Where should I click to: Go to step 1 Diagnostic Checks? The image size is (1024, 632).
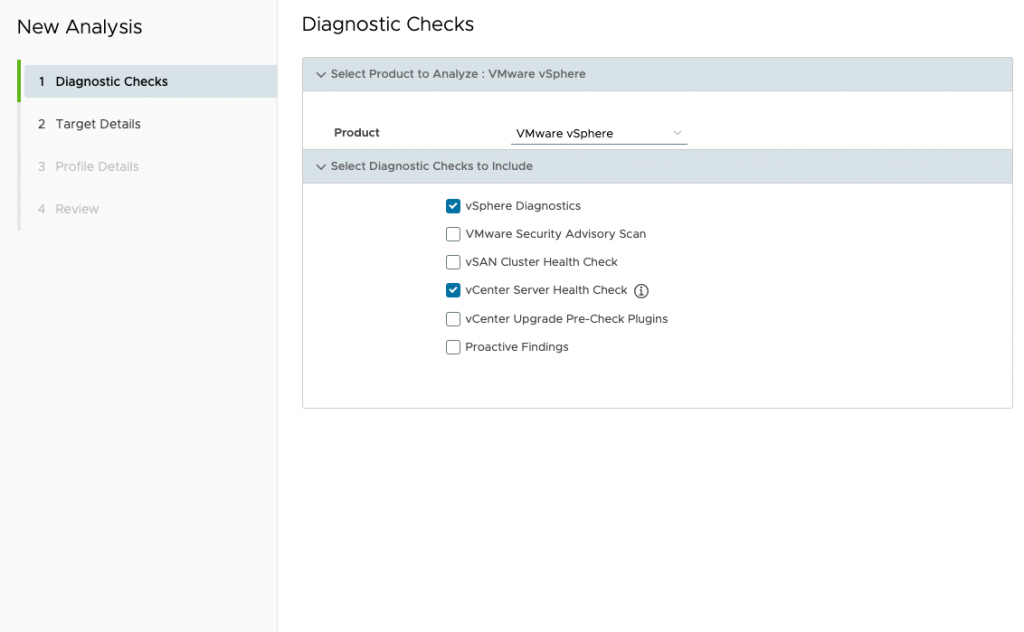(x=150, y=82)
